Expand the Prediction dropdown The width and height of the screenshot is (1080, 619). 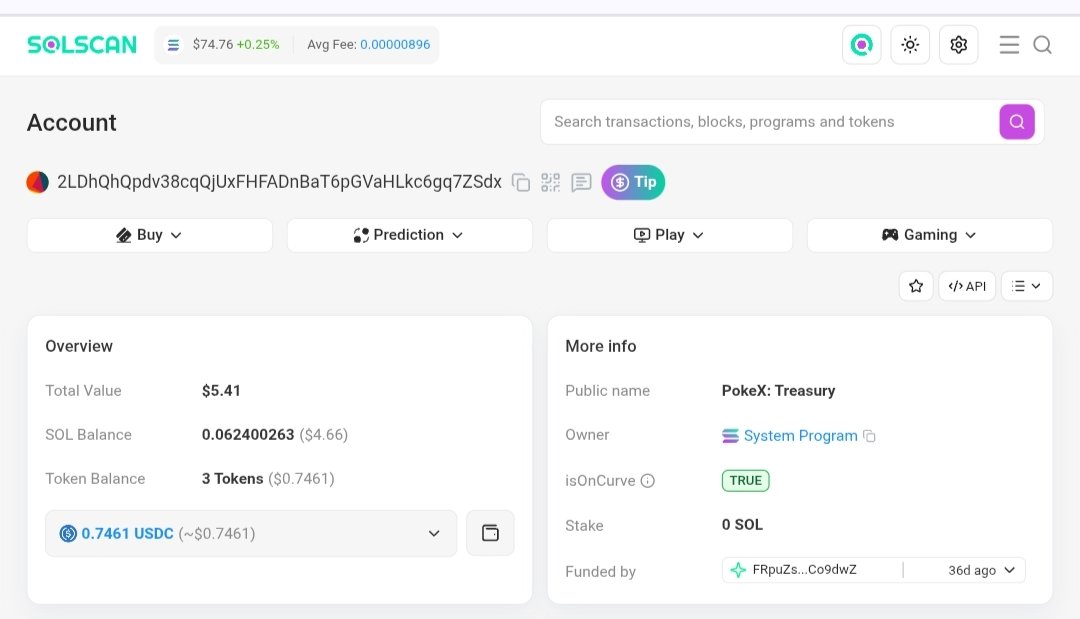click(x=409, y=235)
